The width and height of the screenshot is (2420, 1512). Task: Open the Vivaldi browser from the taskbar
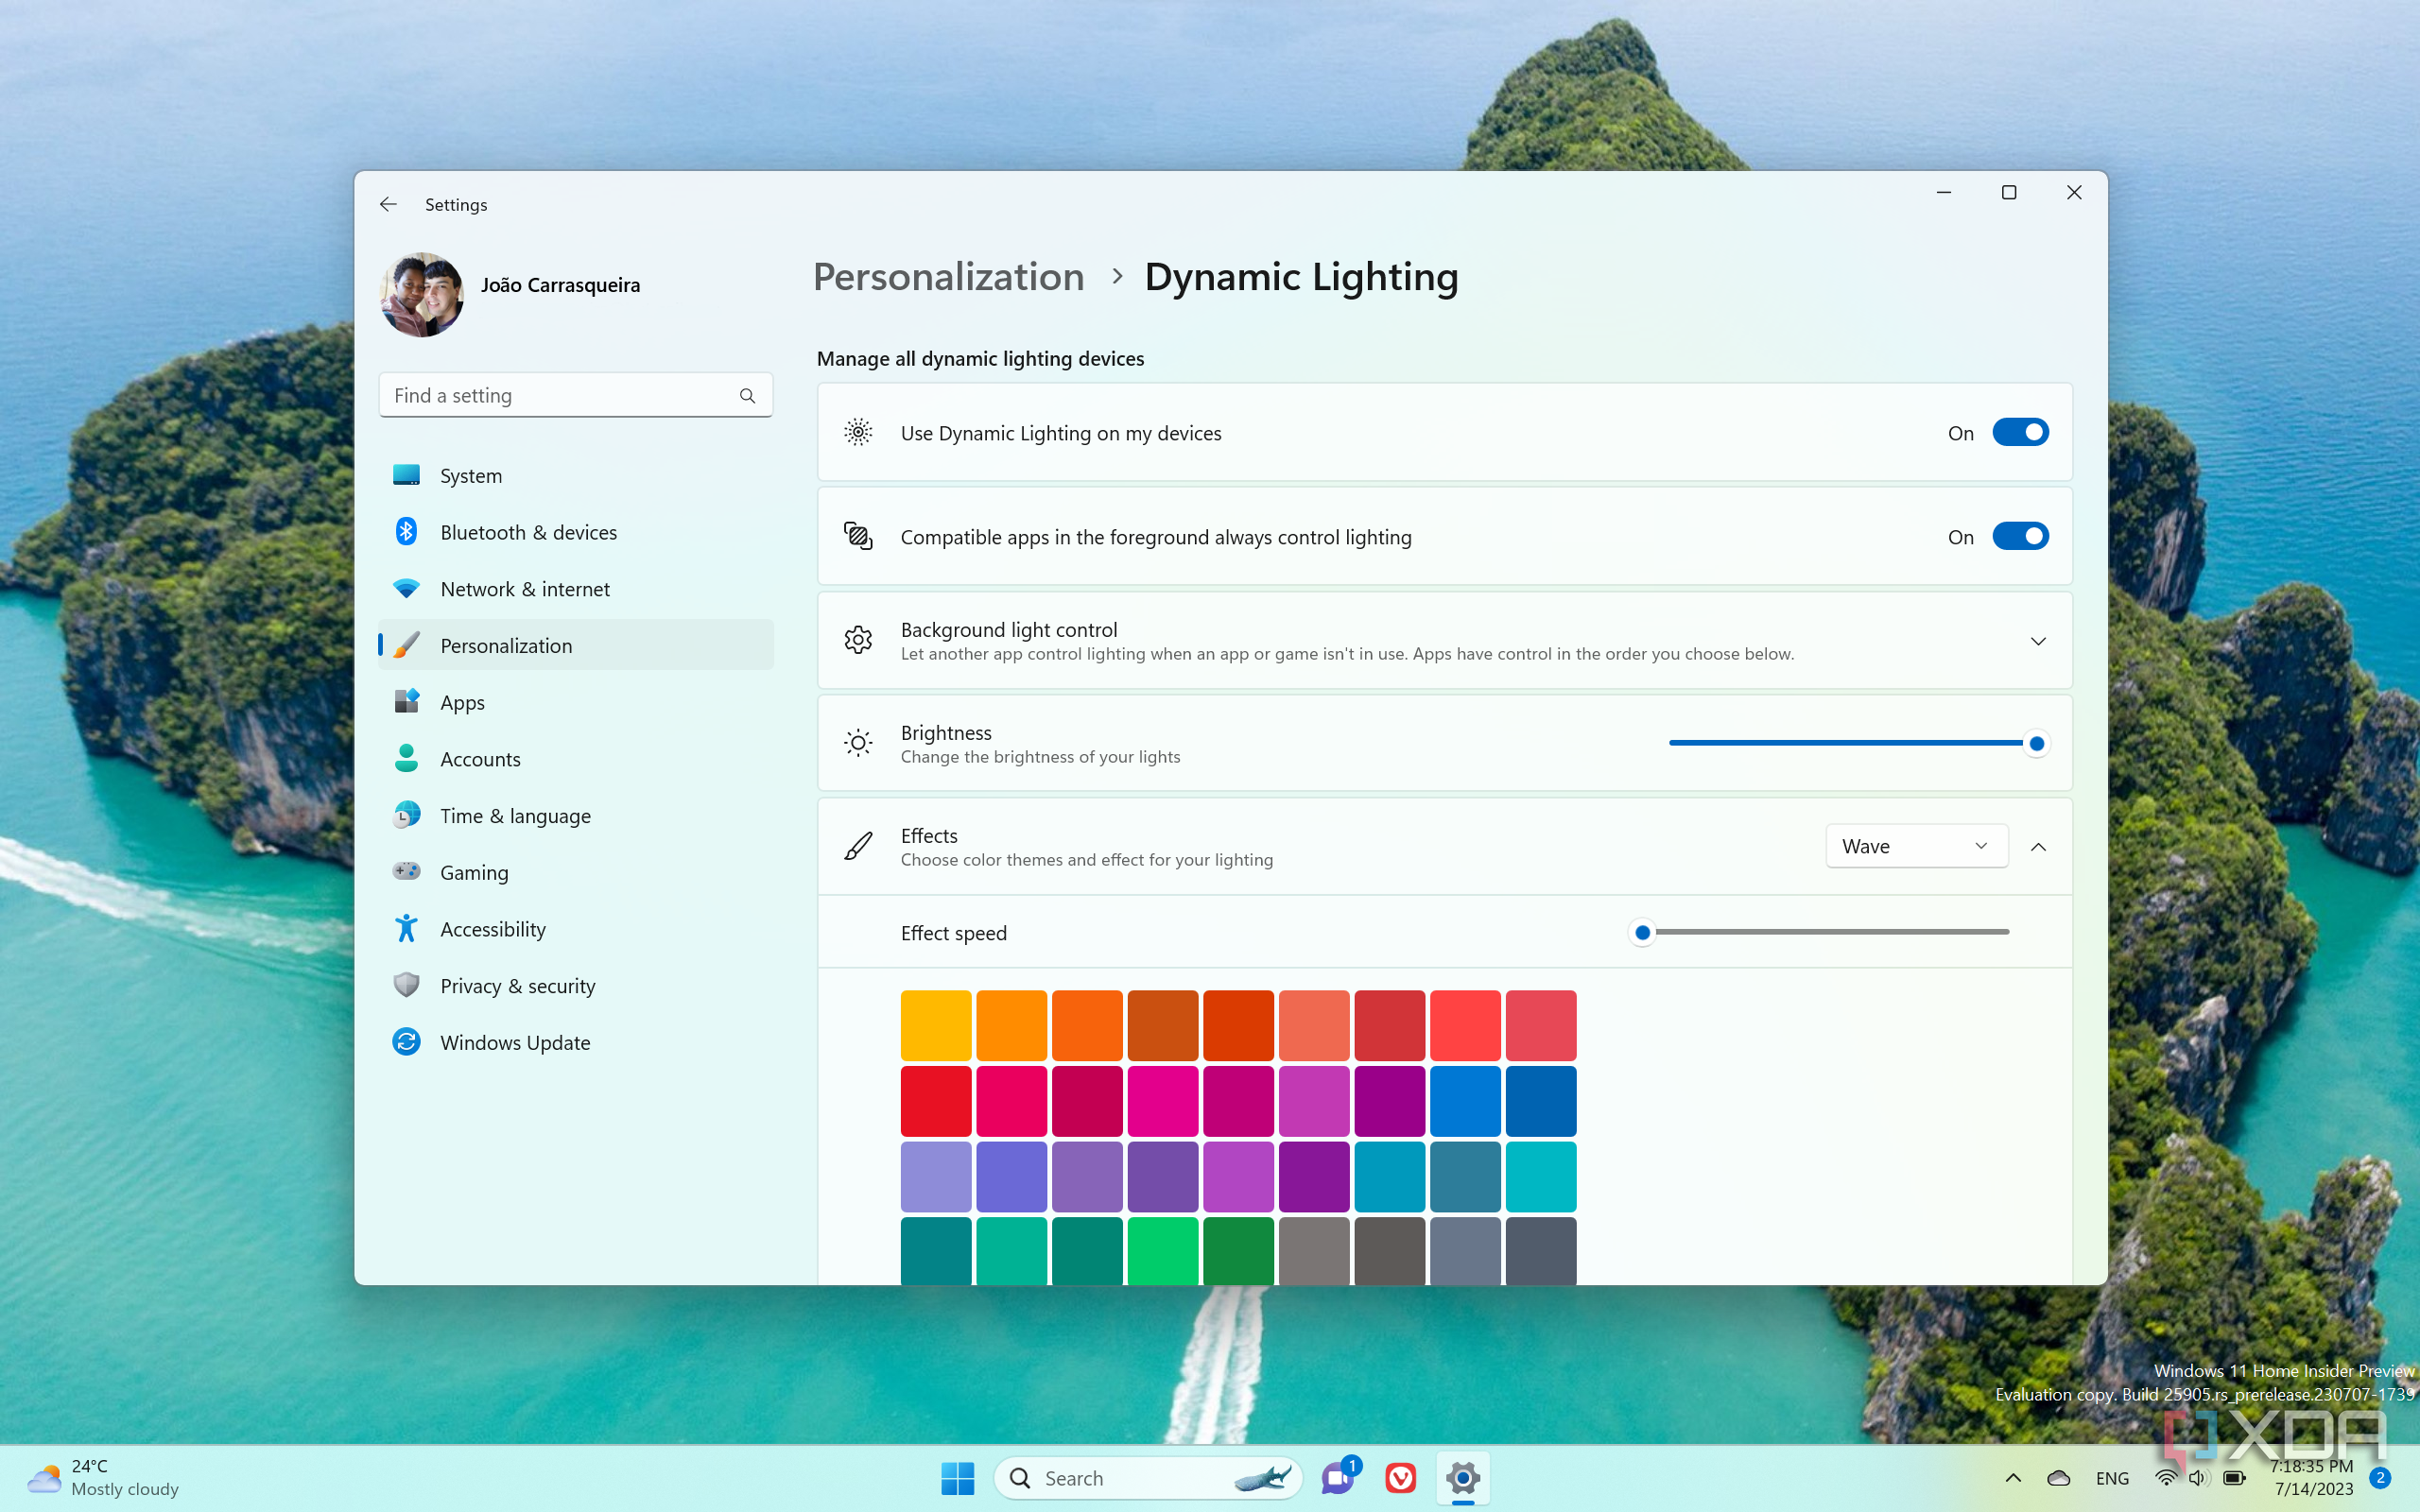coord(1400,1477)
